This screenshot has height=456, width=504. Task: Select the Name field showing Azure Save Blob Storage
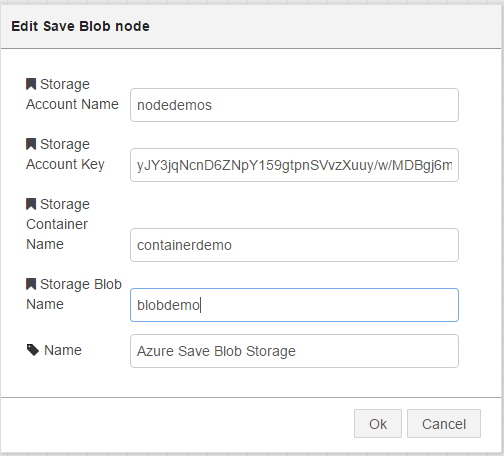coord(294,351)
